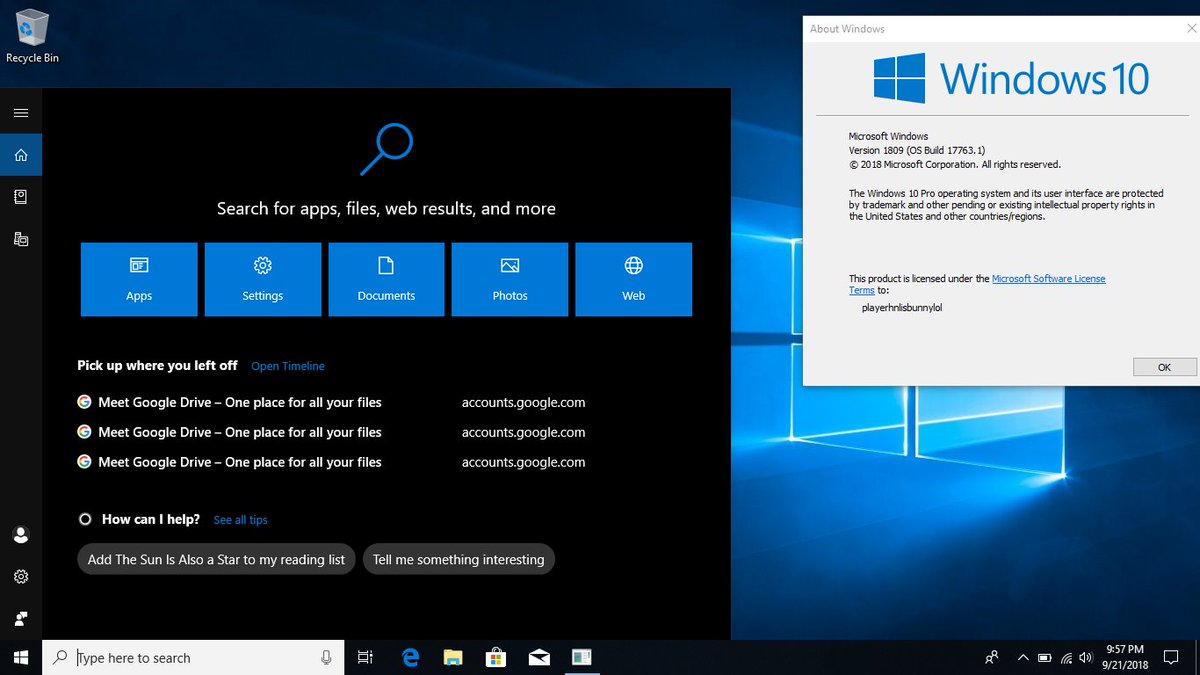Click the Type here to search box
This screenshot has width=1200, height=675.
pos(191,657)
